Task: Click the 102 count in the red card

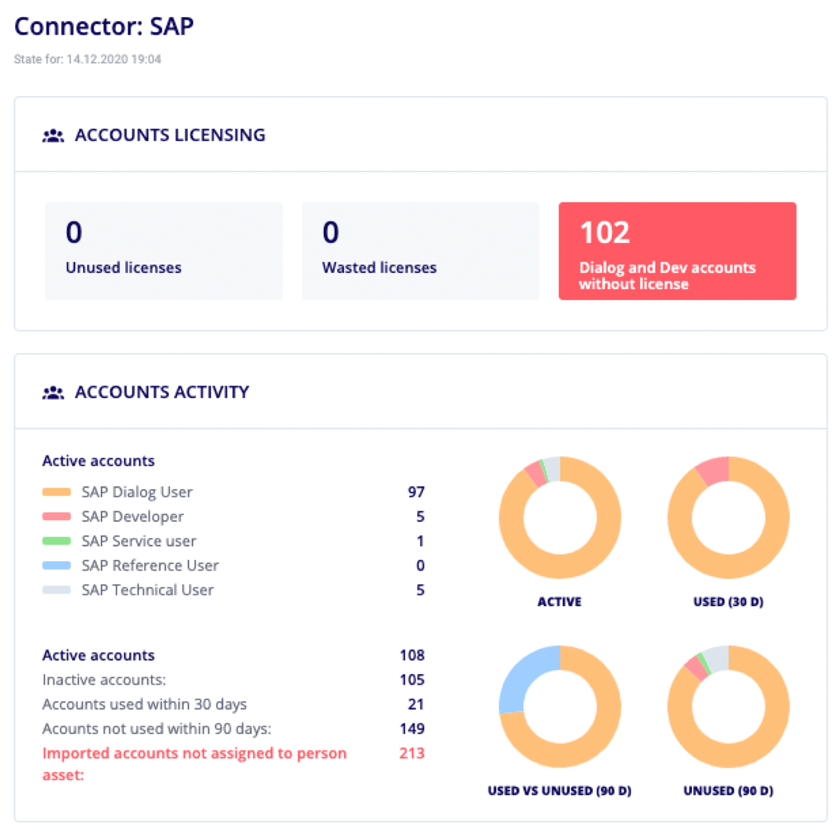Action: tap(605, 233)
